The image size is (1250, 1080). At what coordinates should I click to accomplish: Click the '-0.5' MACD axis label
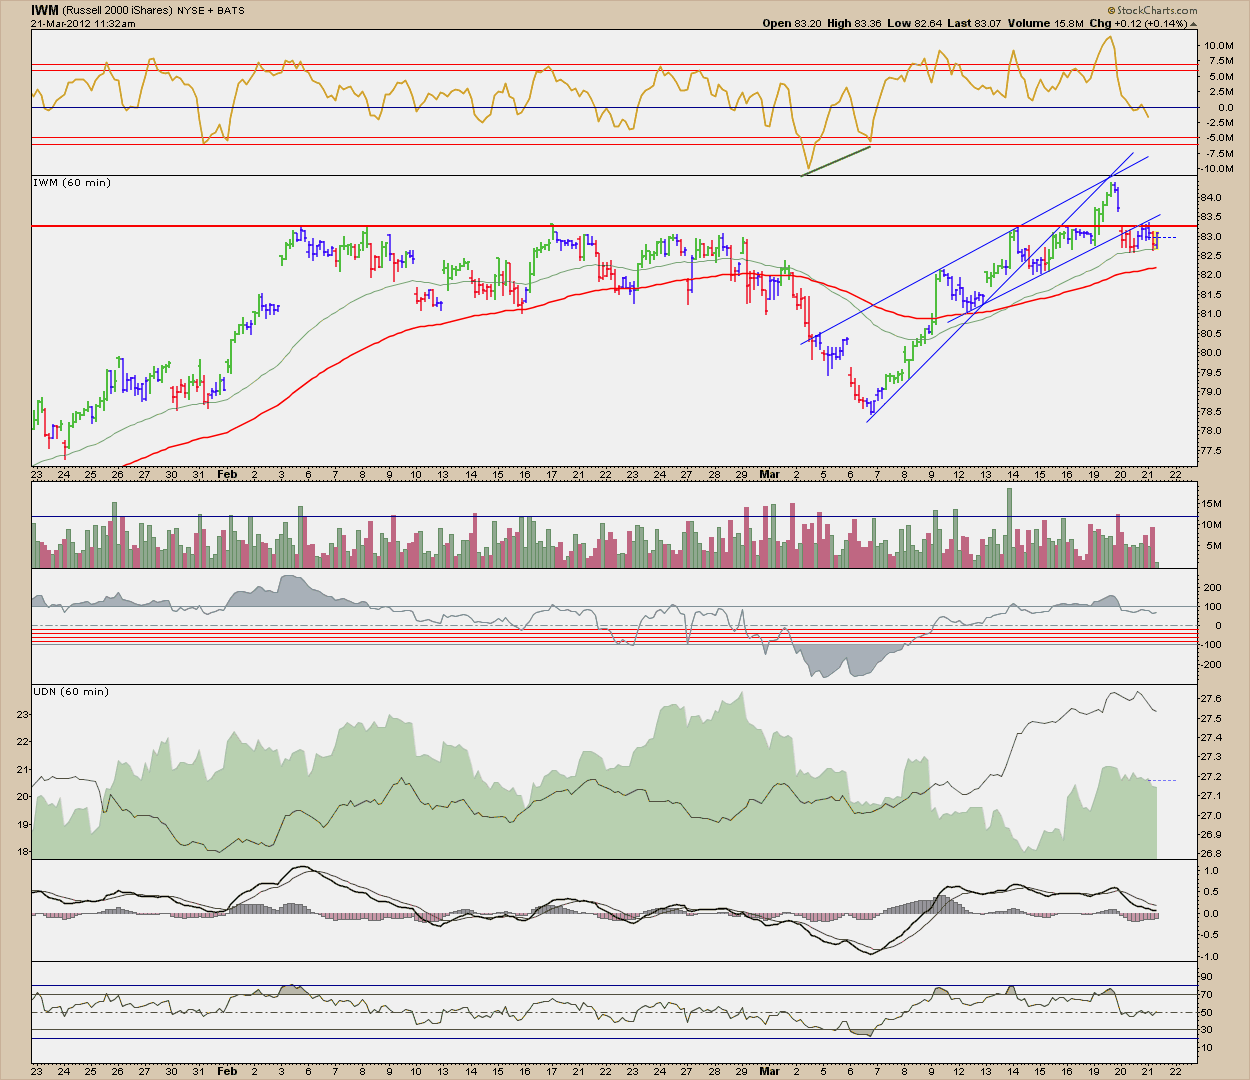point(1210,936)
